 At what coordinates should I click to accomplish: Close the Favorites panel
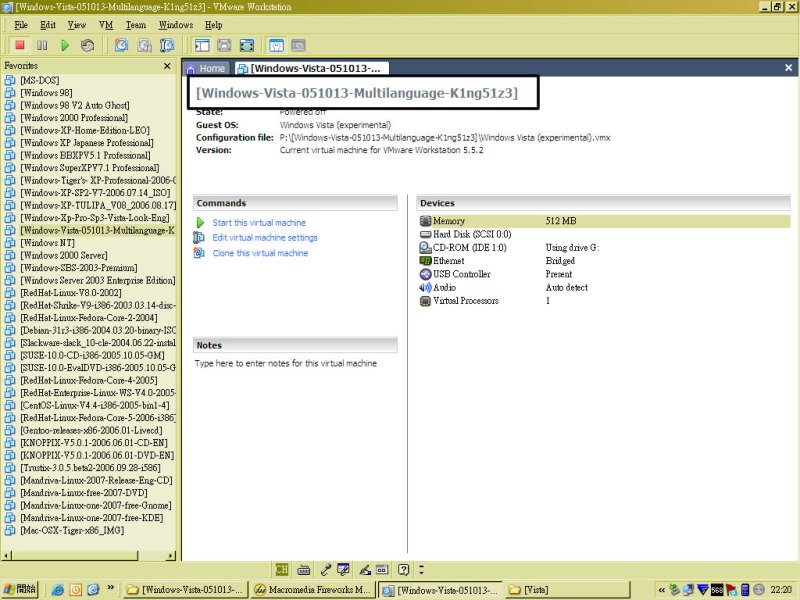point(167,66)
